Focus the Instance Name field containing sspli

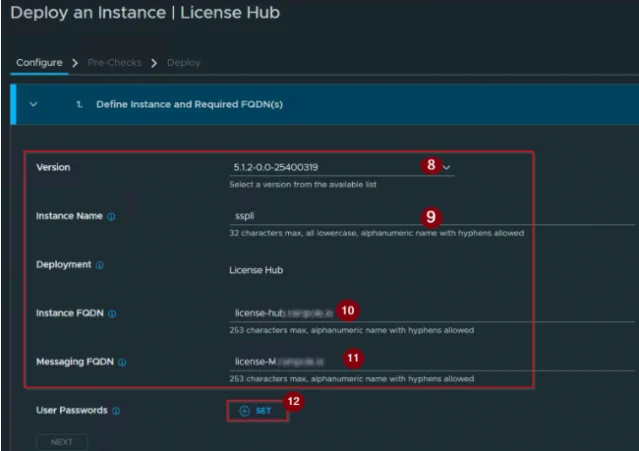point(432,216)
